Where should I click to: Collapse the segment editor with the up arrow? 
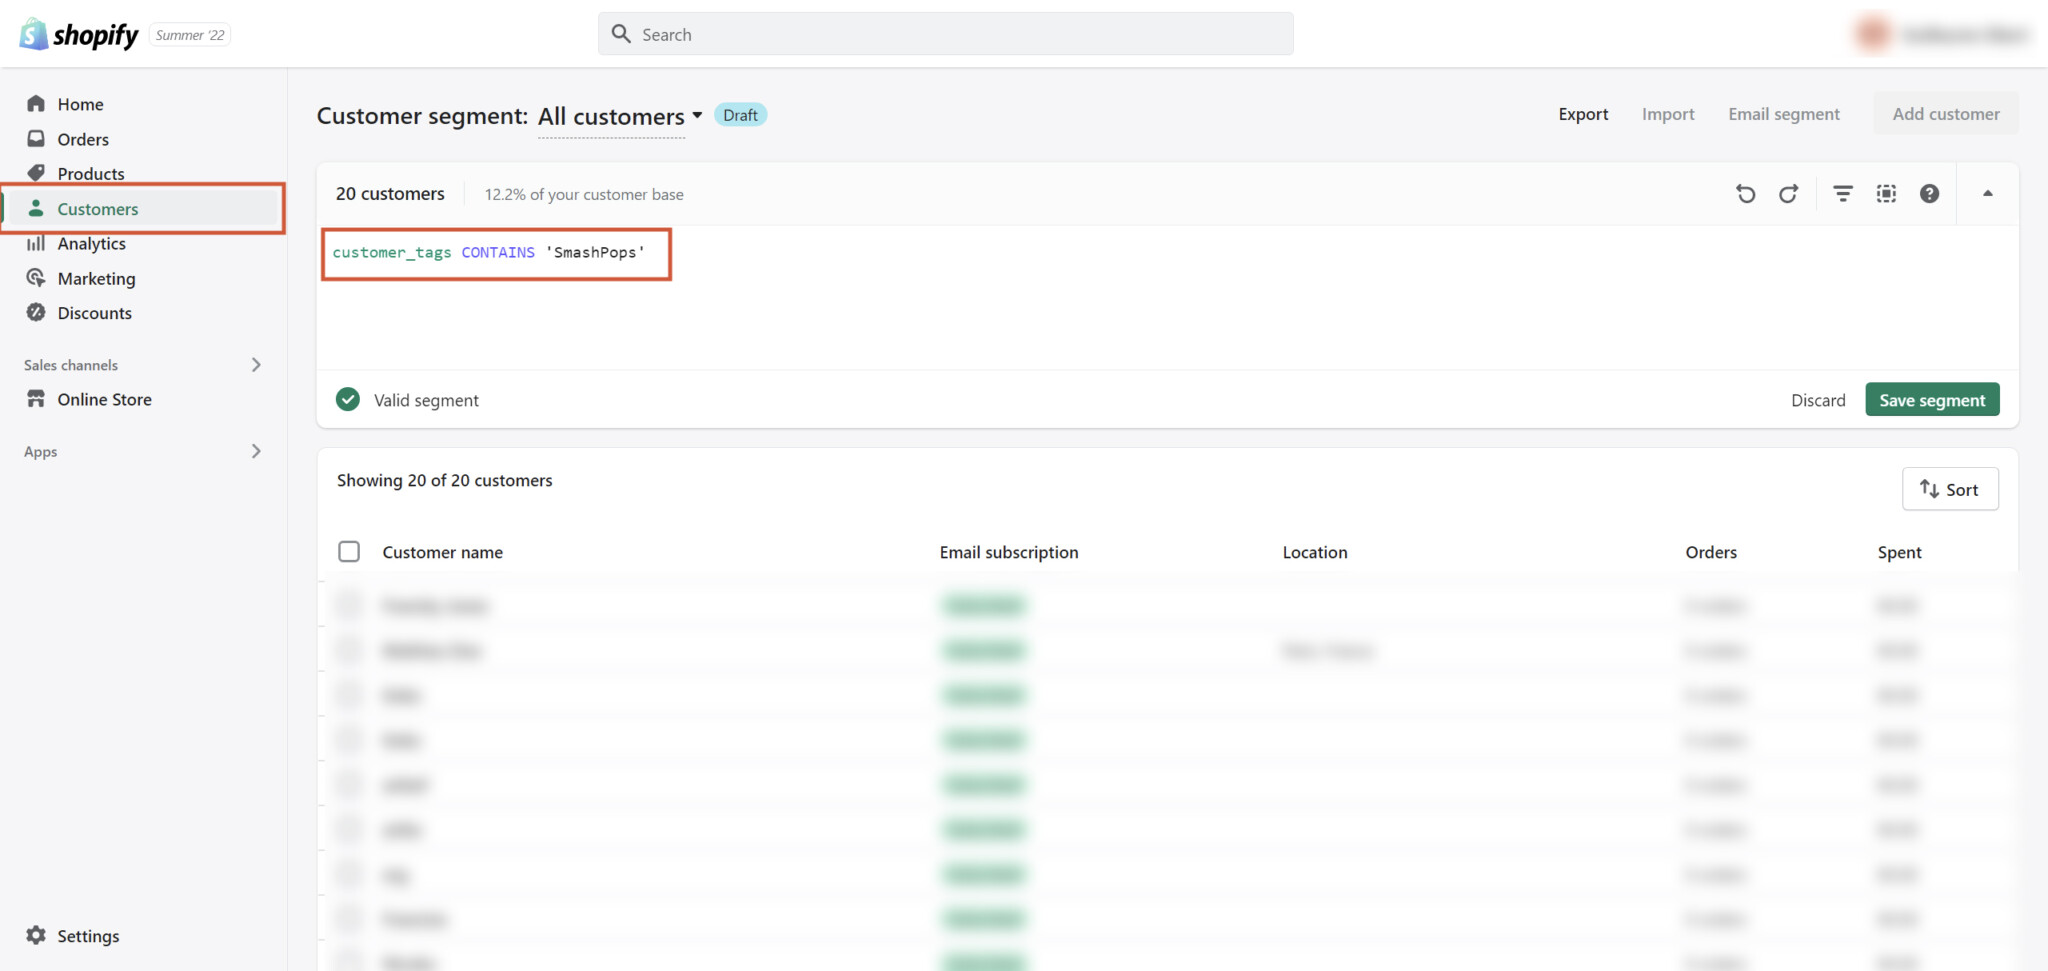[x=1987, y=194]
